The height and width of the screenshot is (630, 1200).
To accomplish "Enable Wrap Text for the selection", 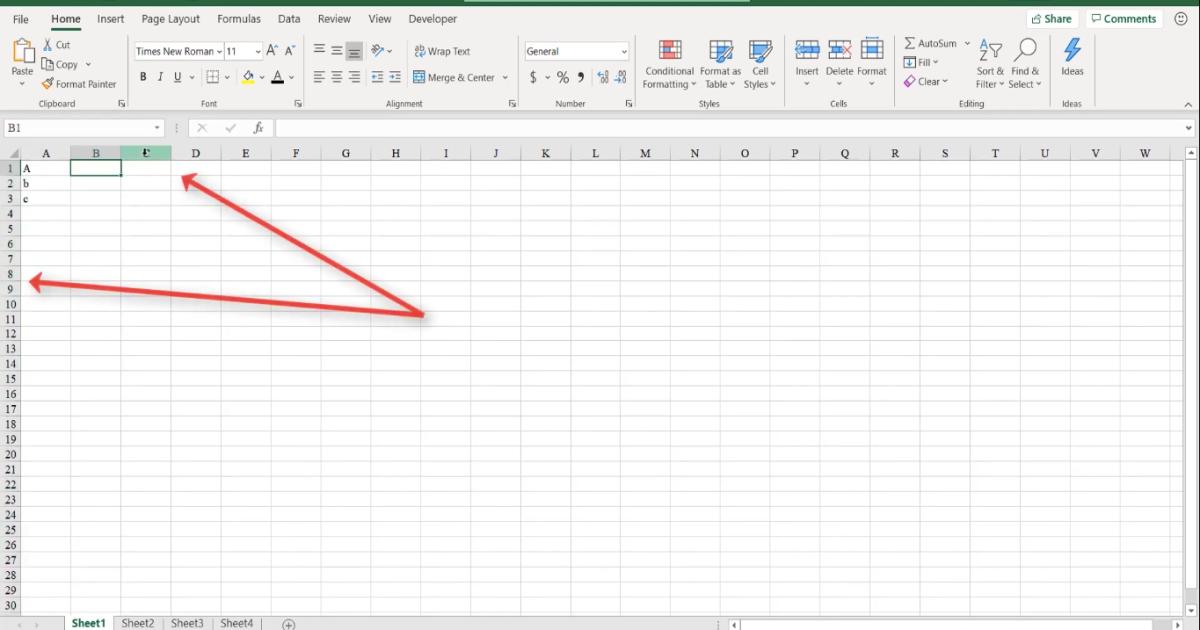I will point(443,51).
